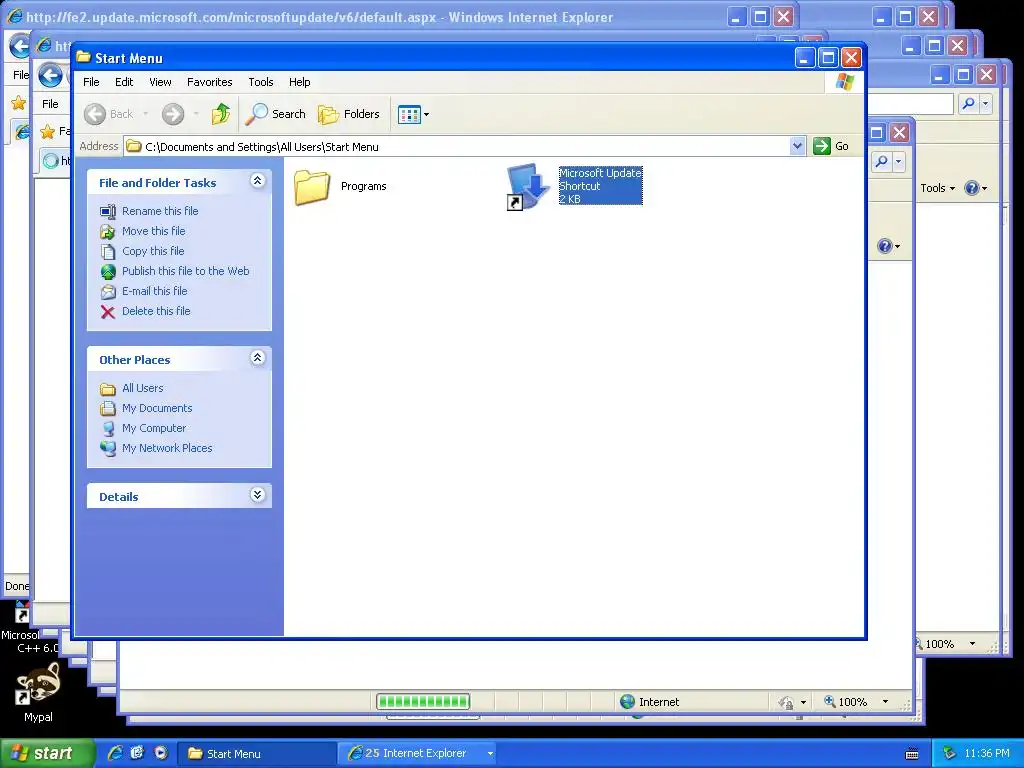Click the IE search magnifier button
1024x768 pixels.
(x=969, y=103)
